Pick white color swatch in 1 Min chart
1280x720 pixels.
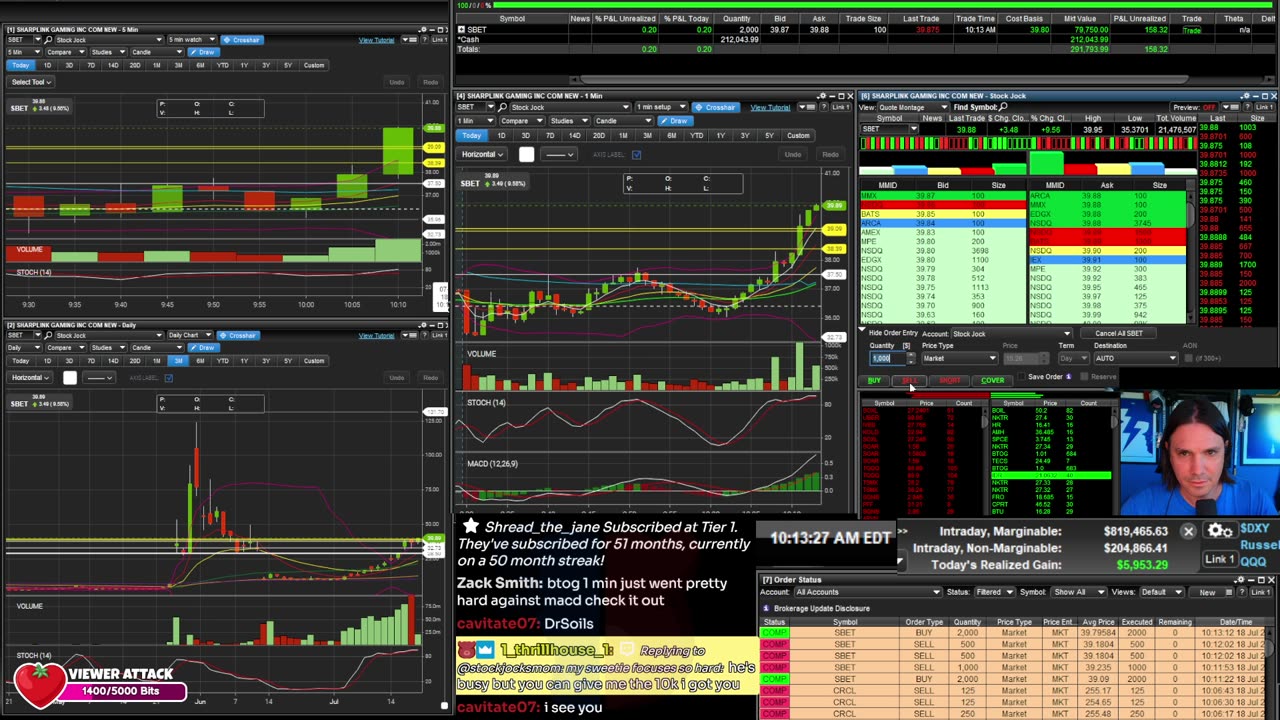(526, 155)
